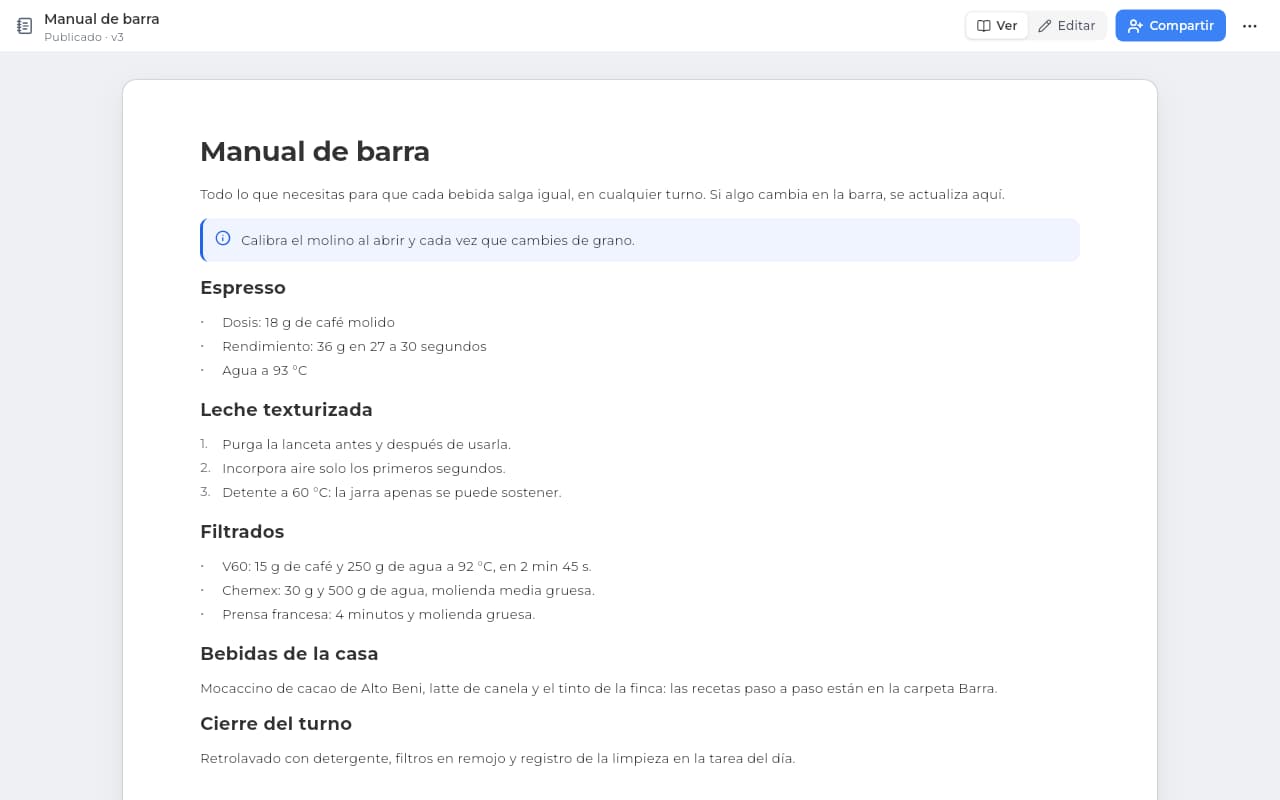Click the Filtrados section heading
Viewport: 1280px width, 800px height.
pyautogui.click(x=242, y=532)
